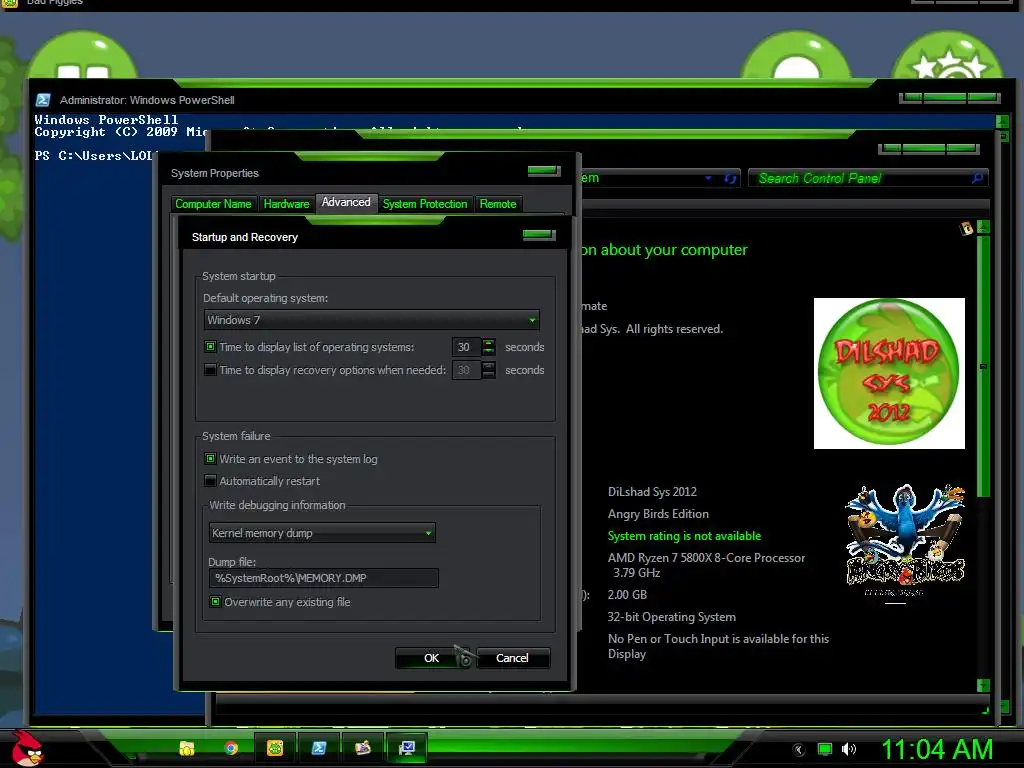Screen dimensions: 1024x768
Task: Click the operating systems time value field (30)
Action: (x=466, y=347)
